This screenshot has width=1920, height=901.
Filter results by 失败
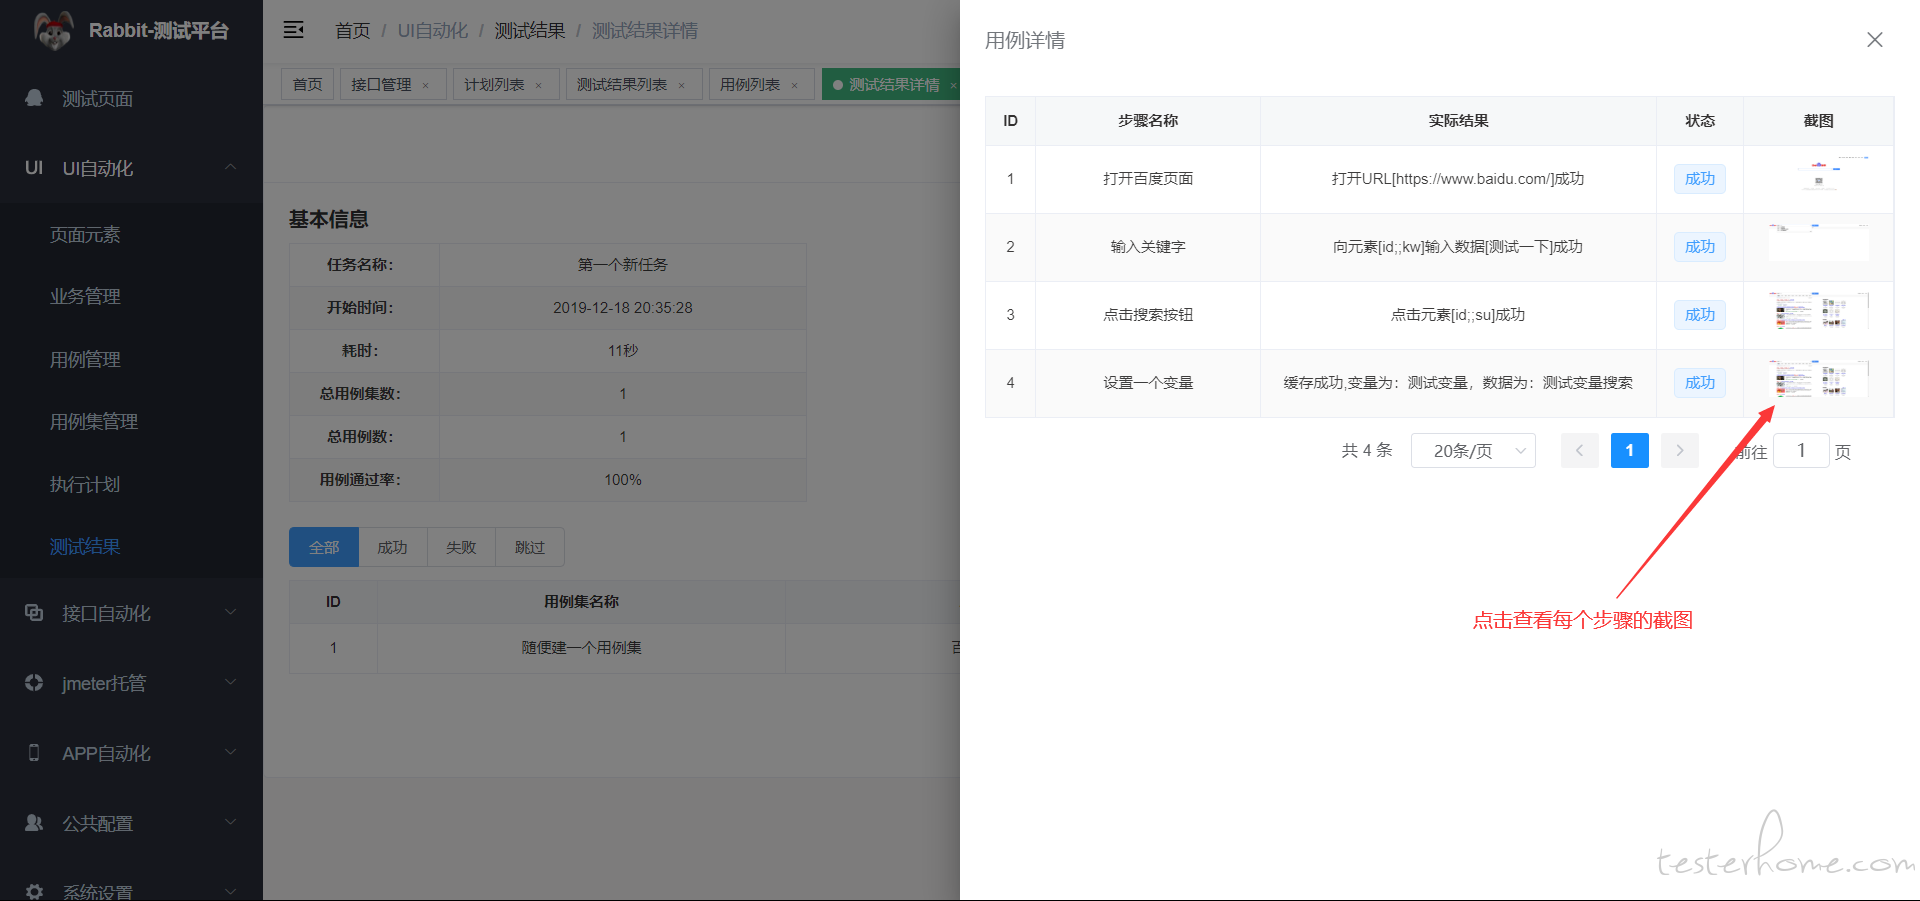tap(461, 547)
